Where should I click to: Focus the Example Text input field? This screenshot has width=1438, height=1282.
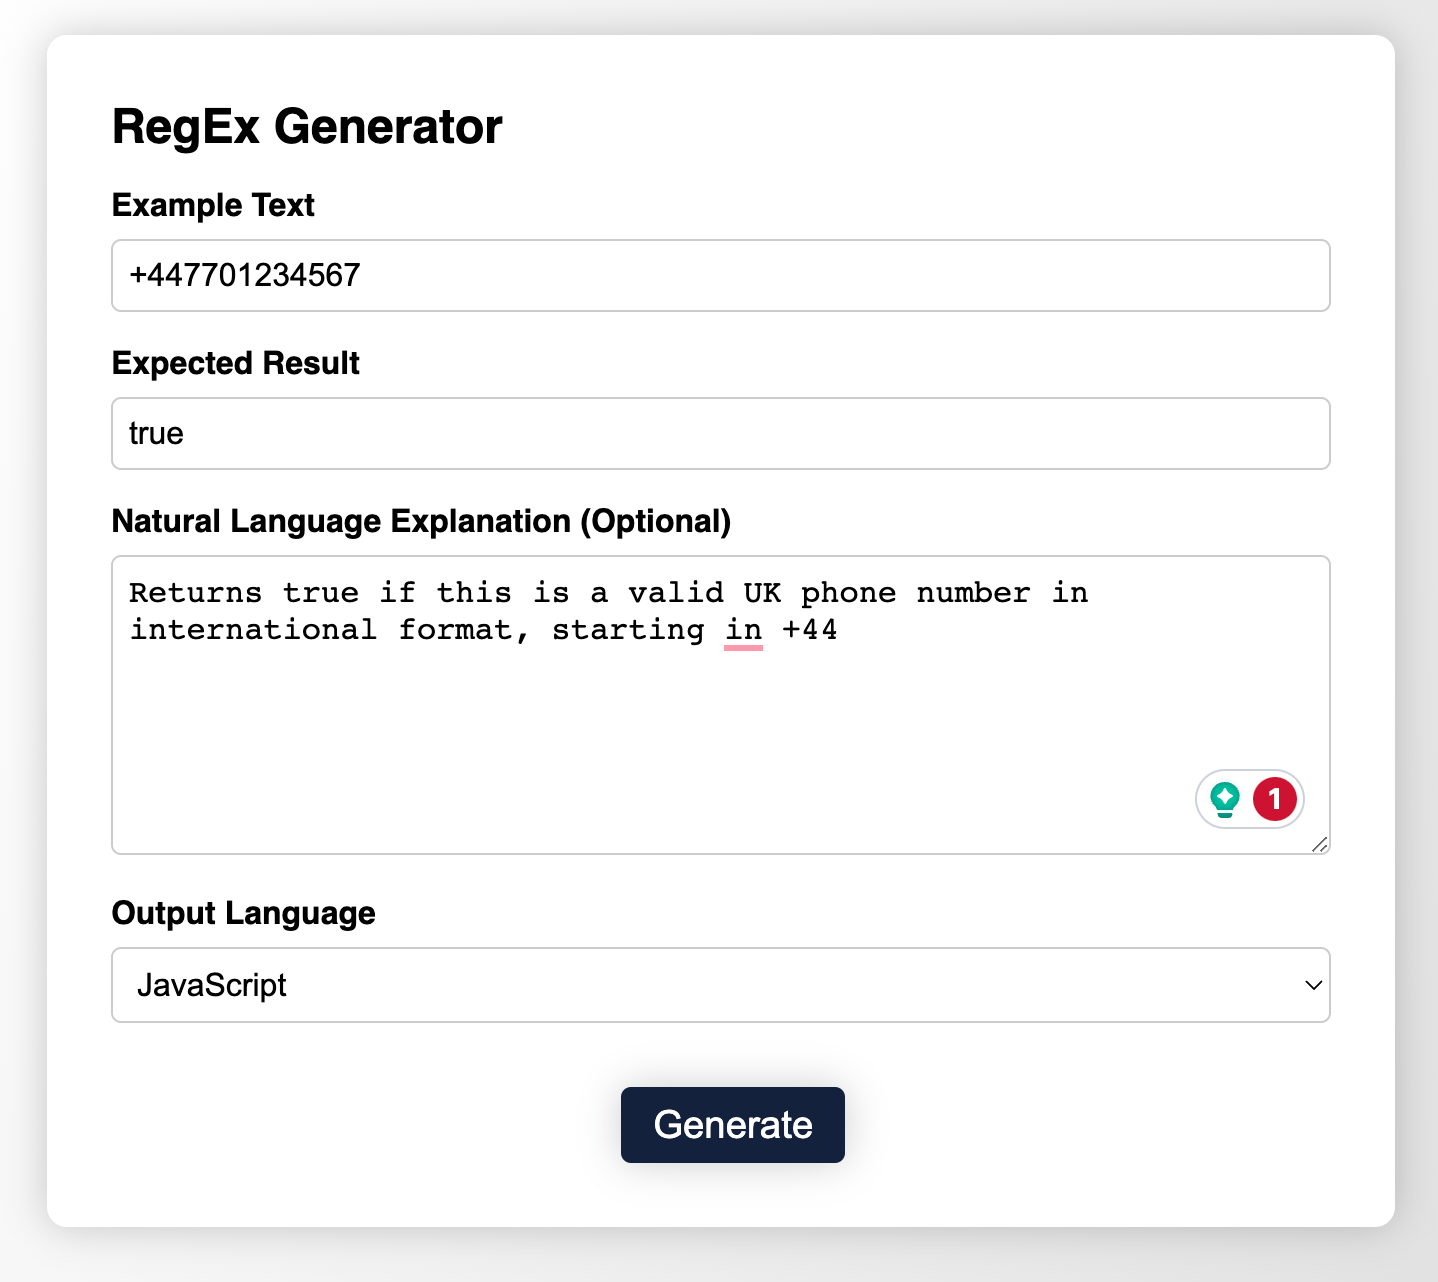pos(720,275)
